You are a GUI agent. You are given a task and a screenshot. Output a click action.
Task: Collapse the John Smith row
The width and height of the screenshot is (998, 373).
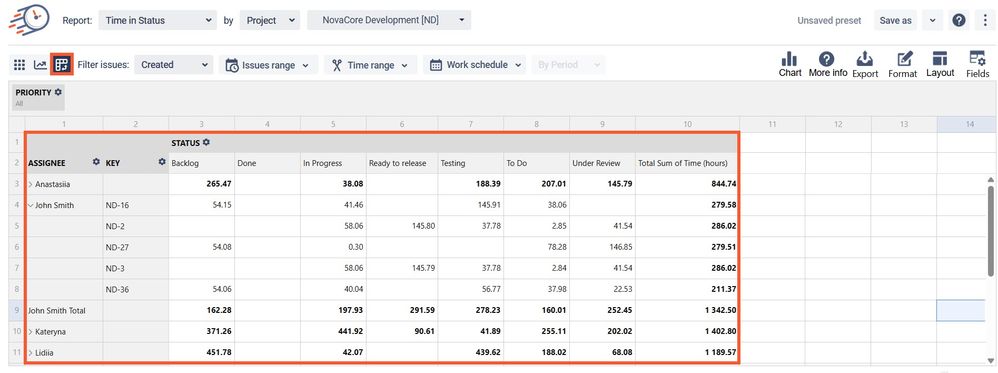[31, 205]
